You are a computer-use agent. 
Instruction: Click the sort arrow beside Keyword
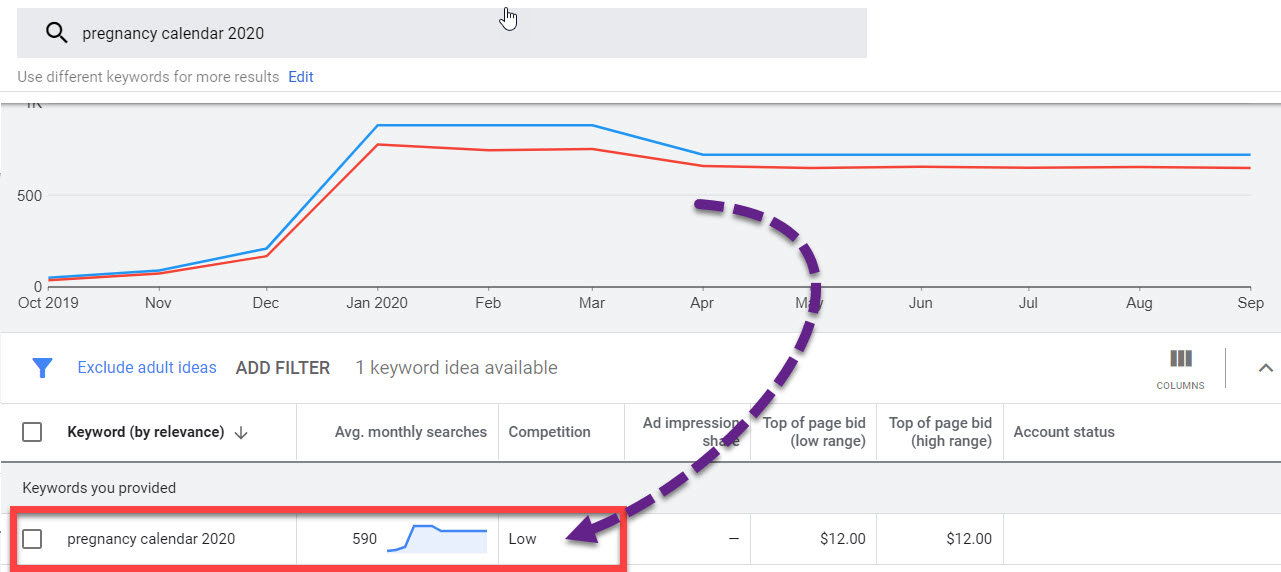pyautogui.click(x=241, y=433)
